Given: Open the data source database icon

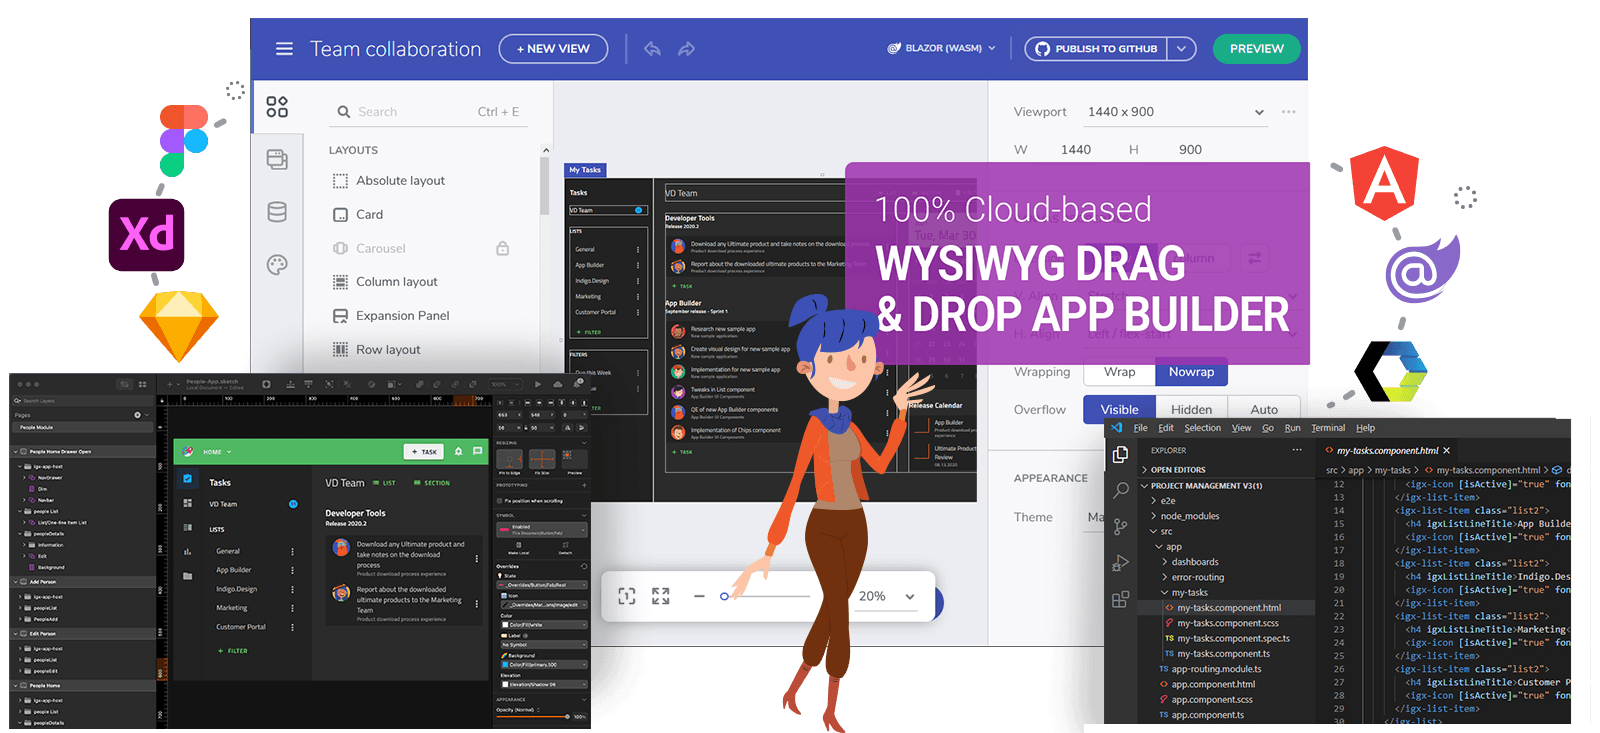Looking at the screenshot, I should [x=277, y=212].
